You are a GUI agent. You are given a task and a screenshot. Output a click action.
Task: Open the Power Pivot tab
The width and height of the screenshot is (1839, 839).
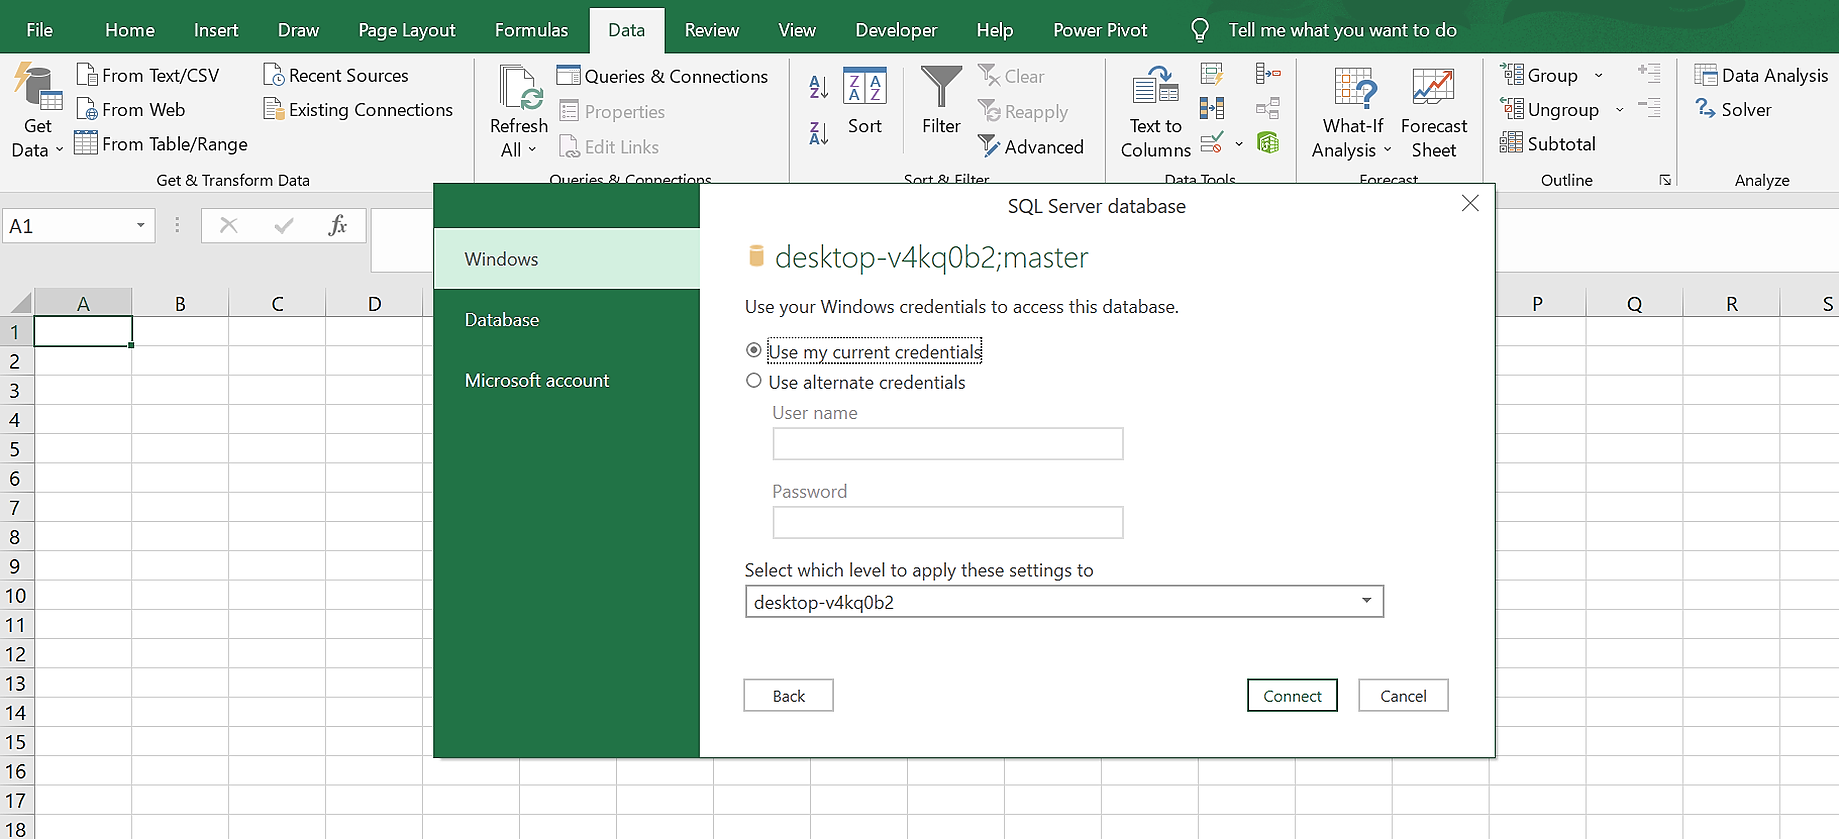(1100, 30)
